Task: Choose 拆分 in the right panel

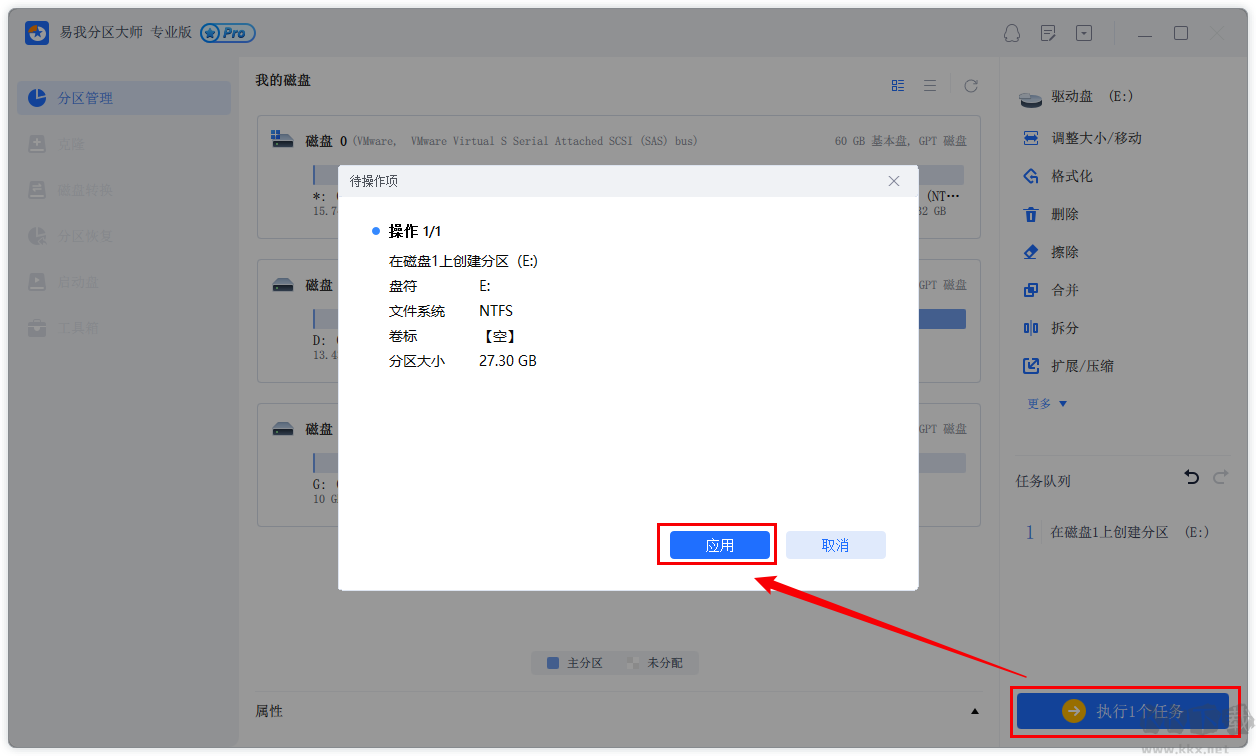Action: pyautogui.click(x=1051, y=328)
